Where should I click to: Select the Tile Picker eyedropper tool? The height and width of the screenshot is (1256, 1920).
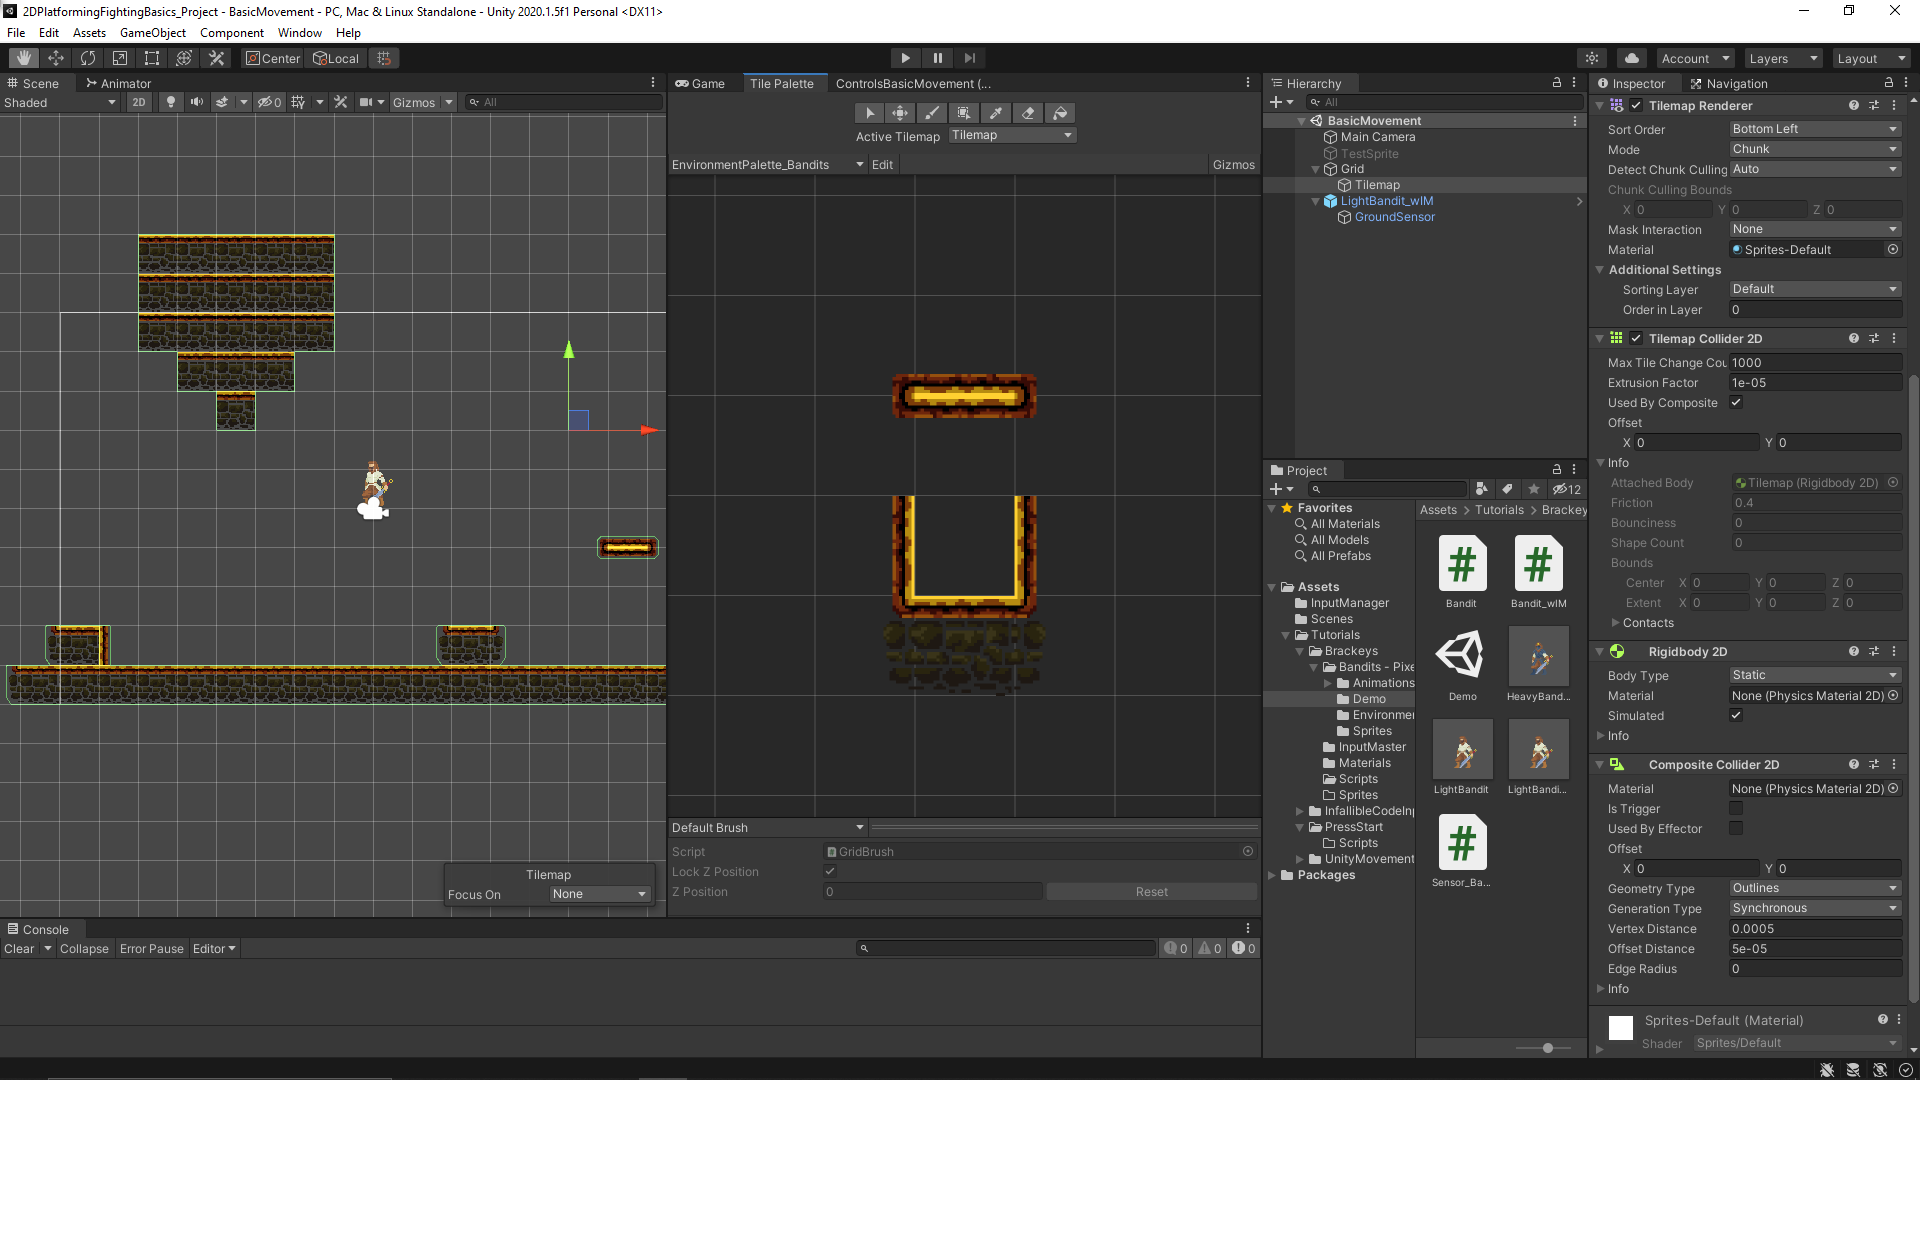(x=996, y=113)
